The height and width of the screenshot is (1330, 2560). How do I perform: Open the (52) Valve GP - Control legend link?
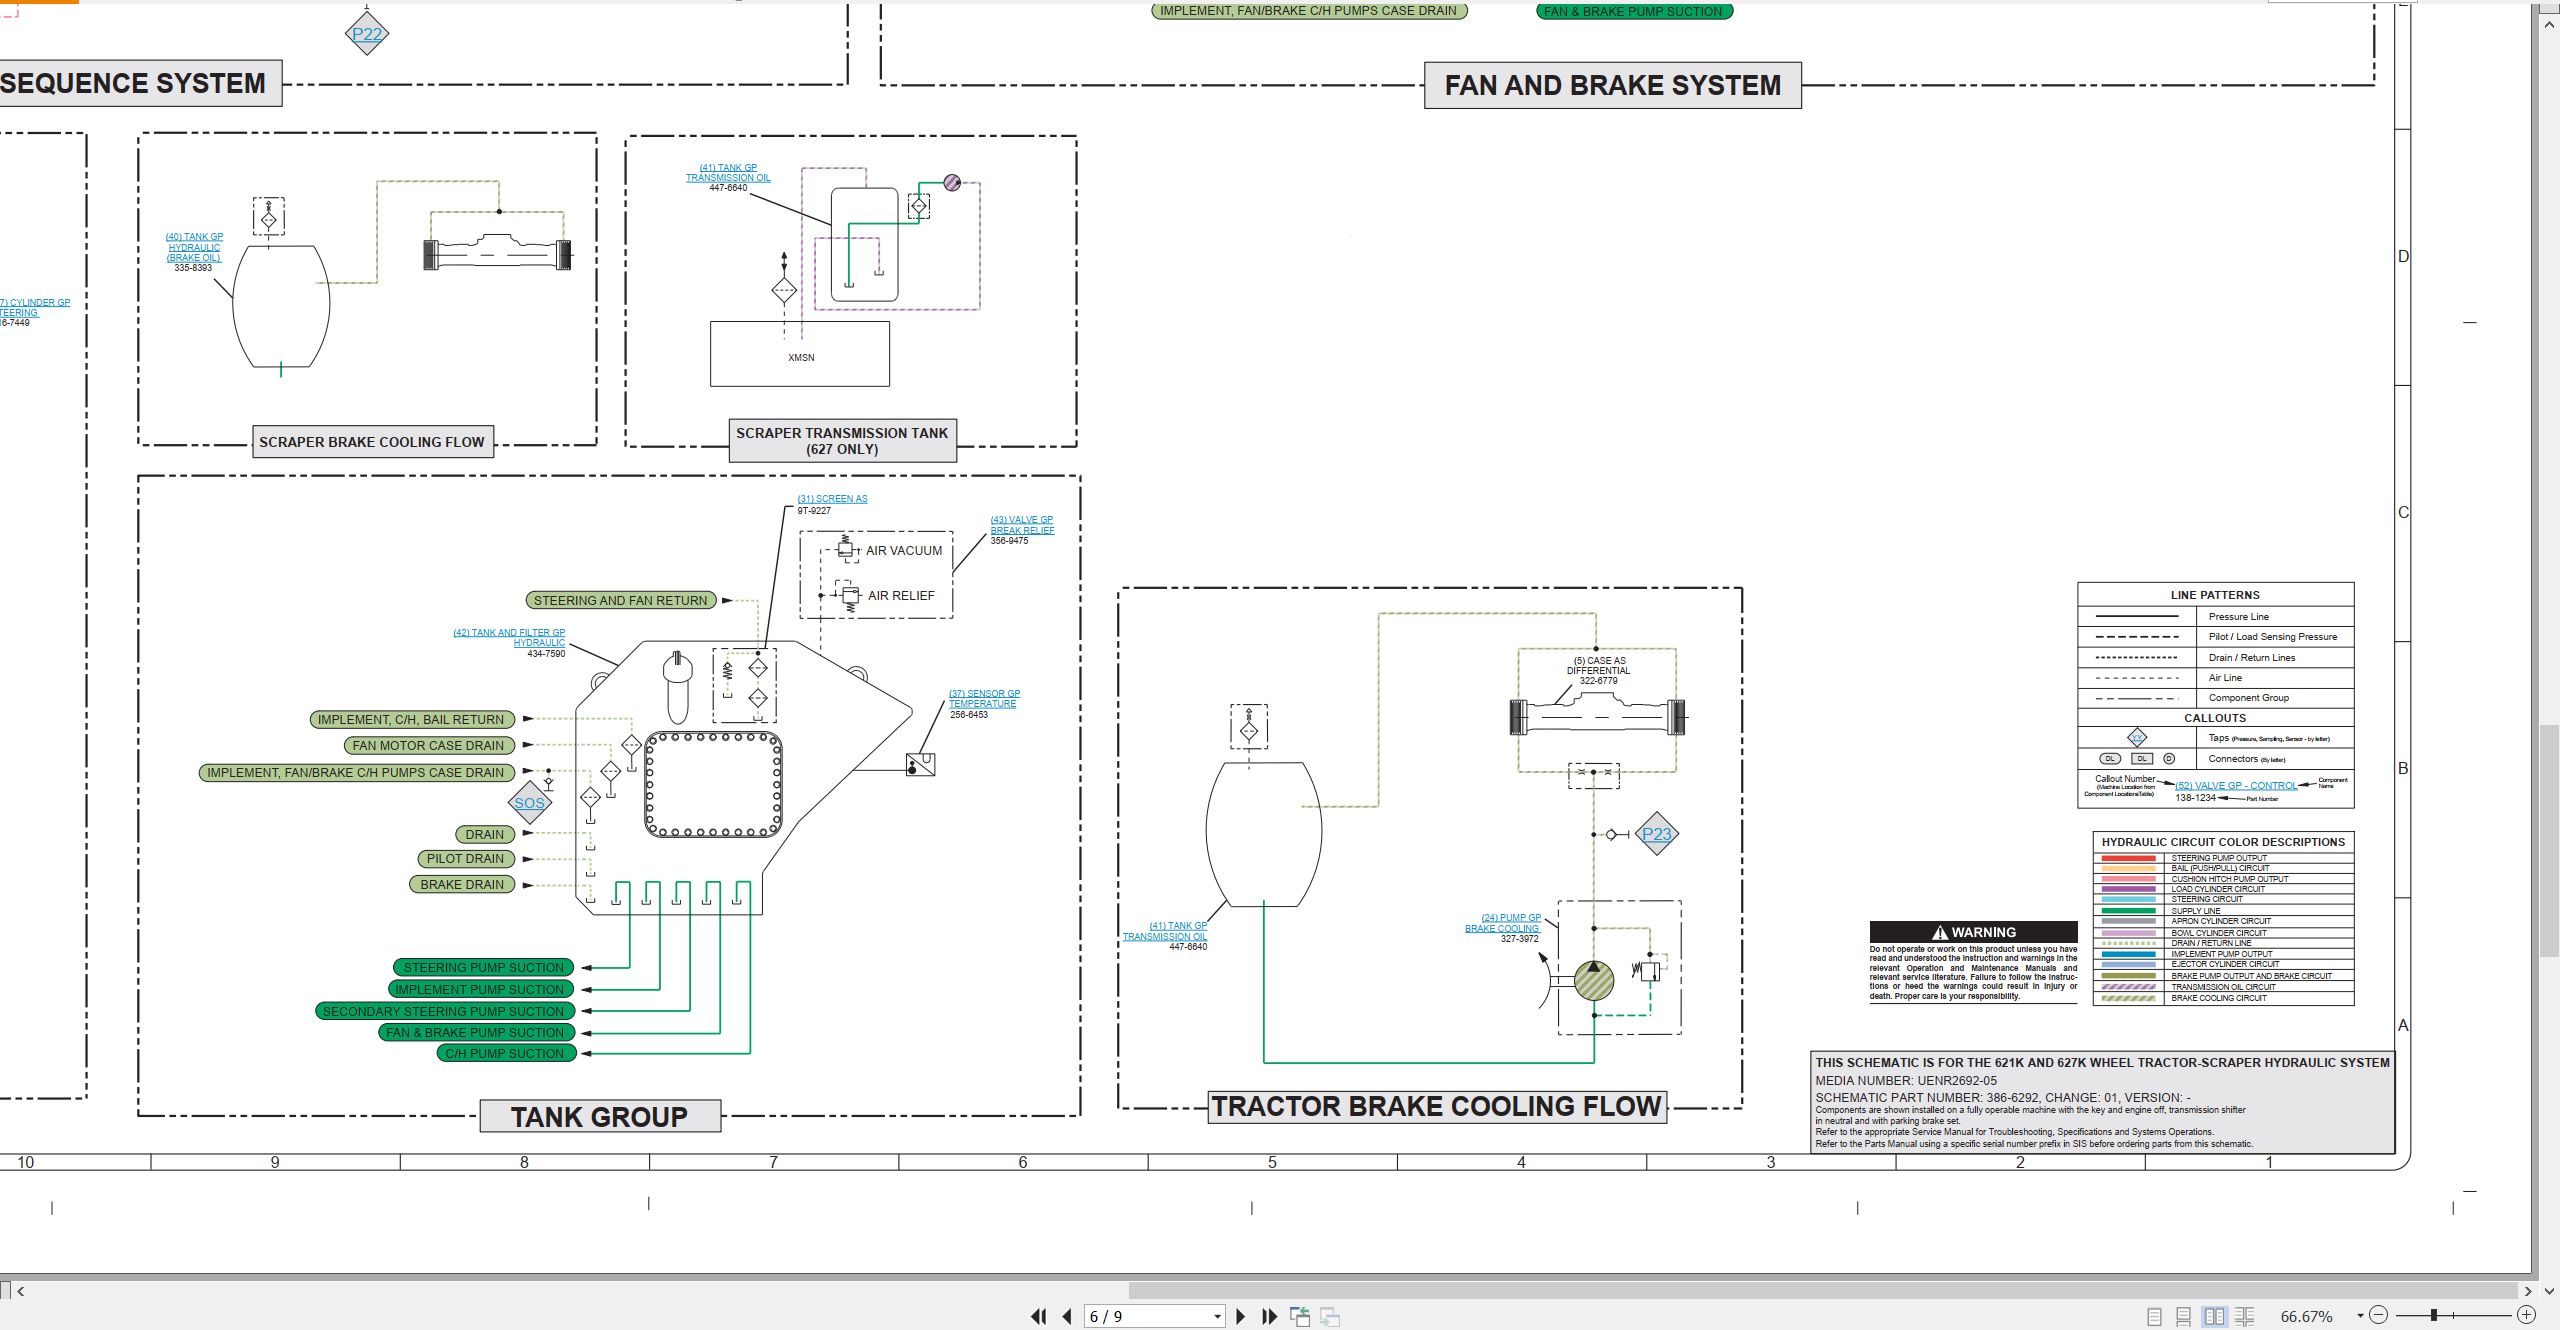[2236, 786]
